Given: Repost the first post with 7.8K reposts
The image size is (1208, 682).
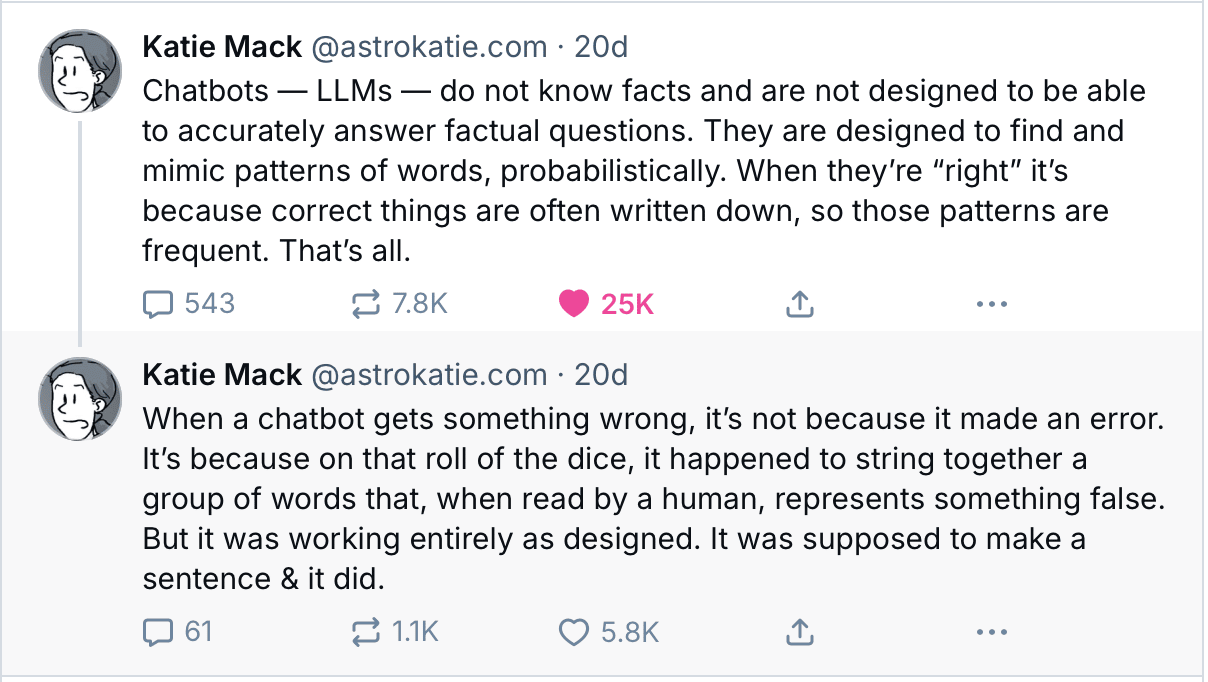Looking at the screenshot, I should click(399, 303).
